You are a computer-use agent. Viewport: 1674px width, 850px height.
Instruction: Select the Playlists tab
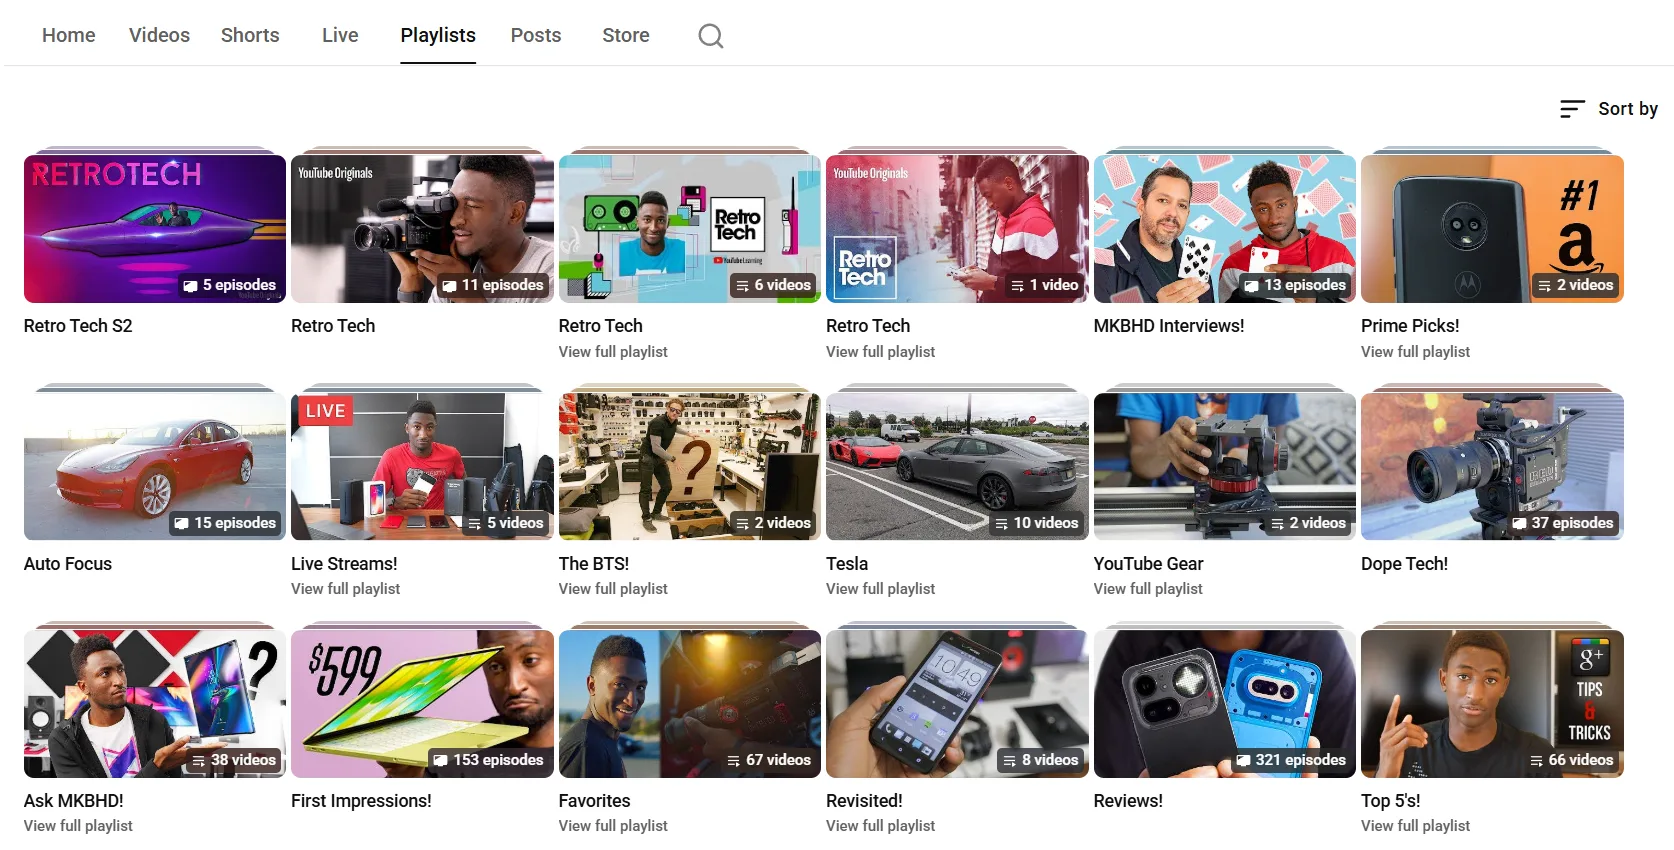click(x=438, y=35)
